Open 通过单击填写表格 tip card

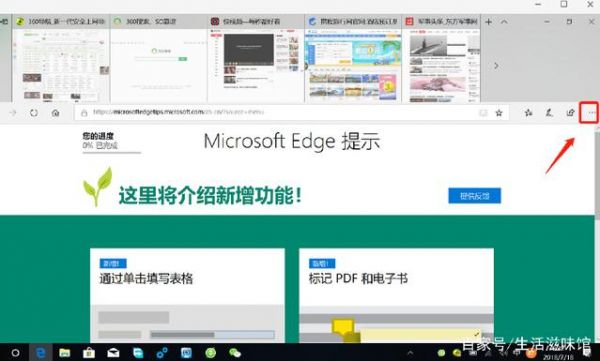click(188, 295)
